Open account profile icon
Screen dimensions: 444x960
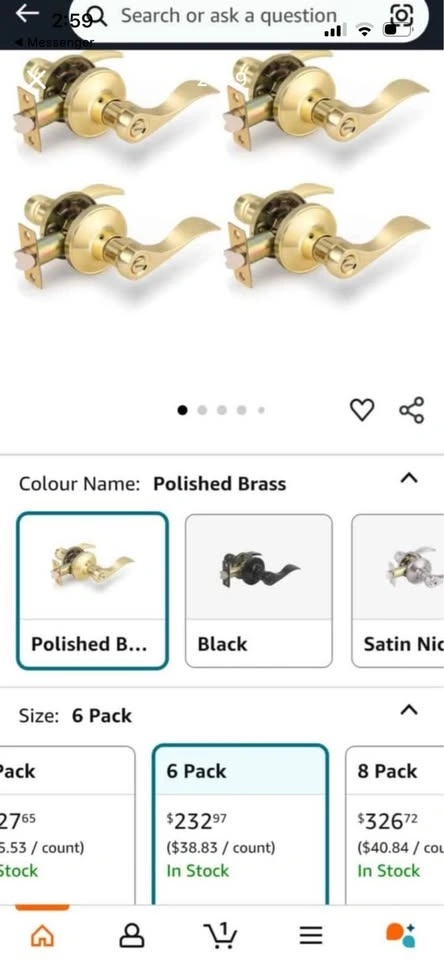pyautogui.click(x=132, y=934)
